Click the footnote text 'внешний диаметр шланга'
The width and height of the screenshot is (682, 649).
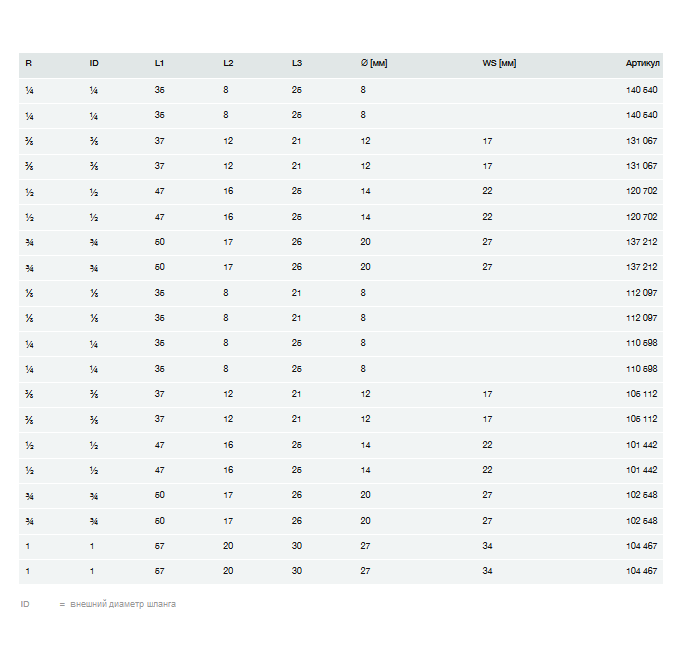click(x=123, y=604)
